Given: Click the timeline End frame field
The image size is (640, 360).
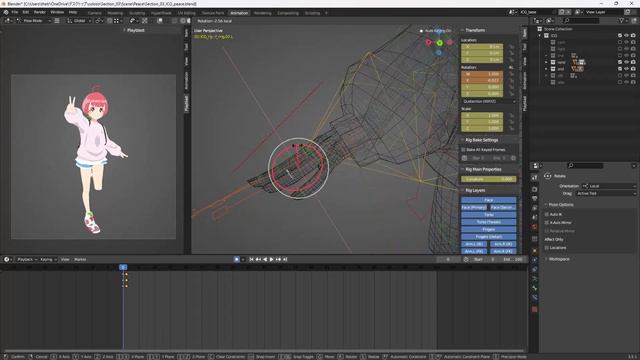Looking at the screenshot, I should 512,260.
